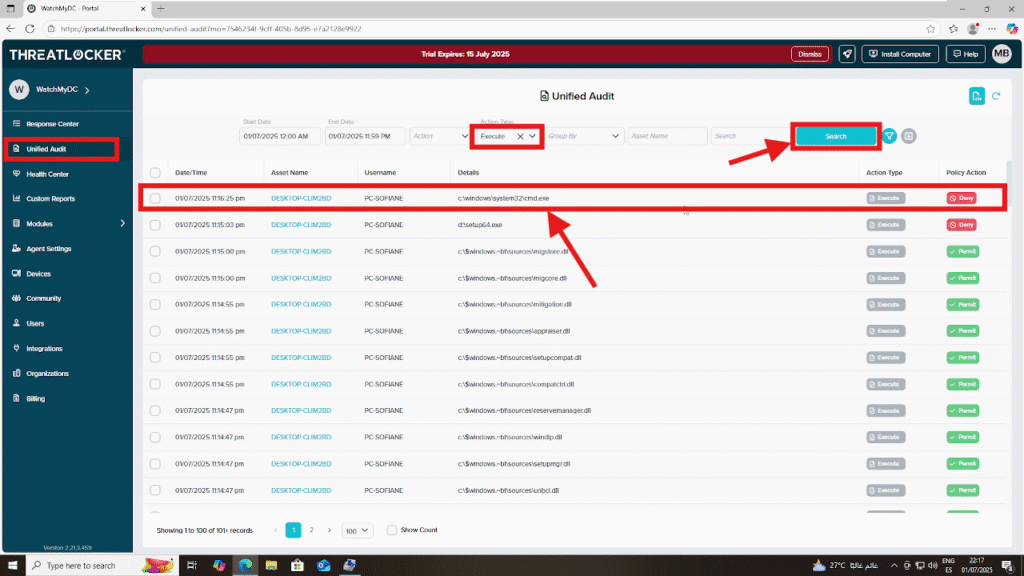Open the Group By dropdown
Screen dimensions: 1024x576
[x=583, y=136]
